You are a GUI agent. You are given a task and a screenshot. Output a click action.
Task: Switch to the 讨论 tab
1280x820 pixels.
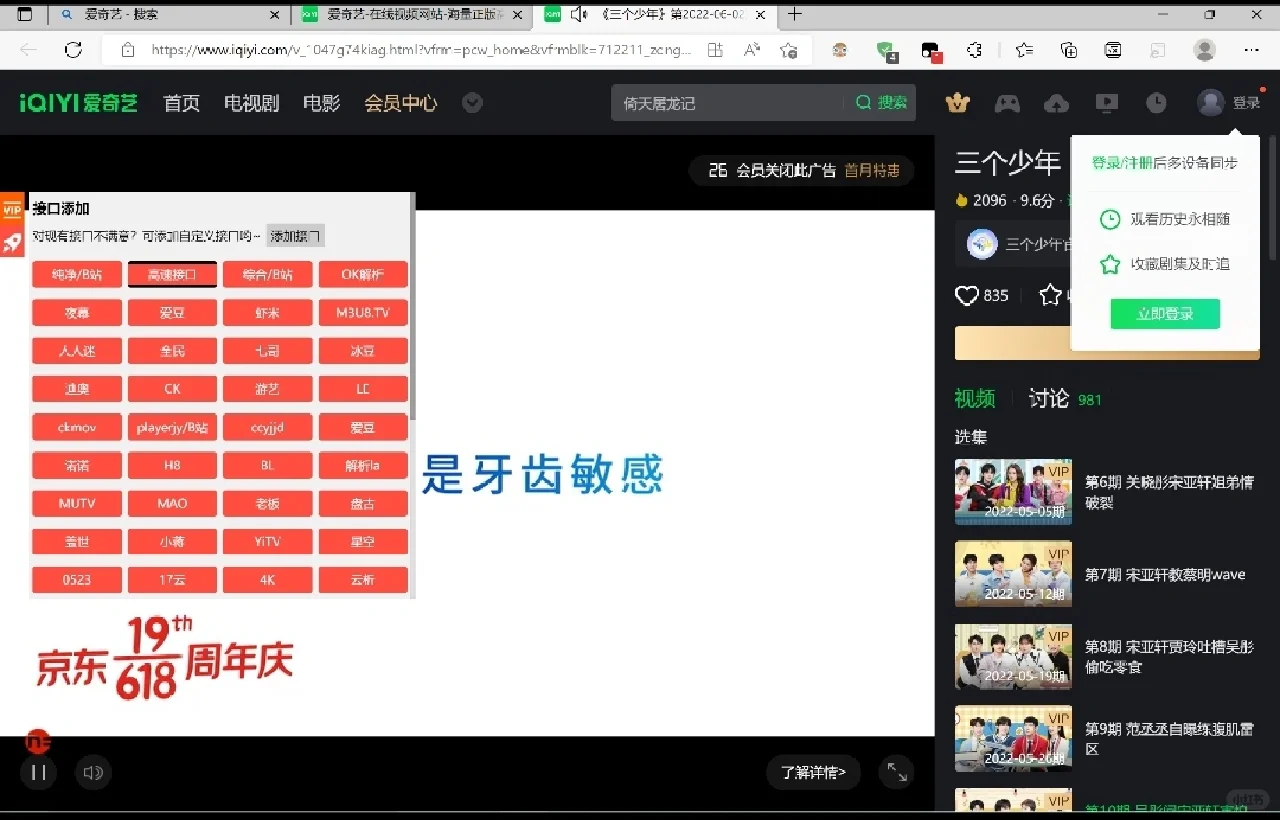tap(1048, 398)
